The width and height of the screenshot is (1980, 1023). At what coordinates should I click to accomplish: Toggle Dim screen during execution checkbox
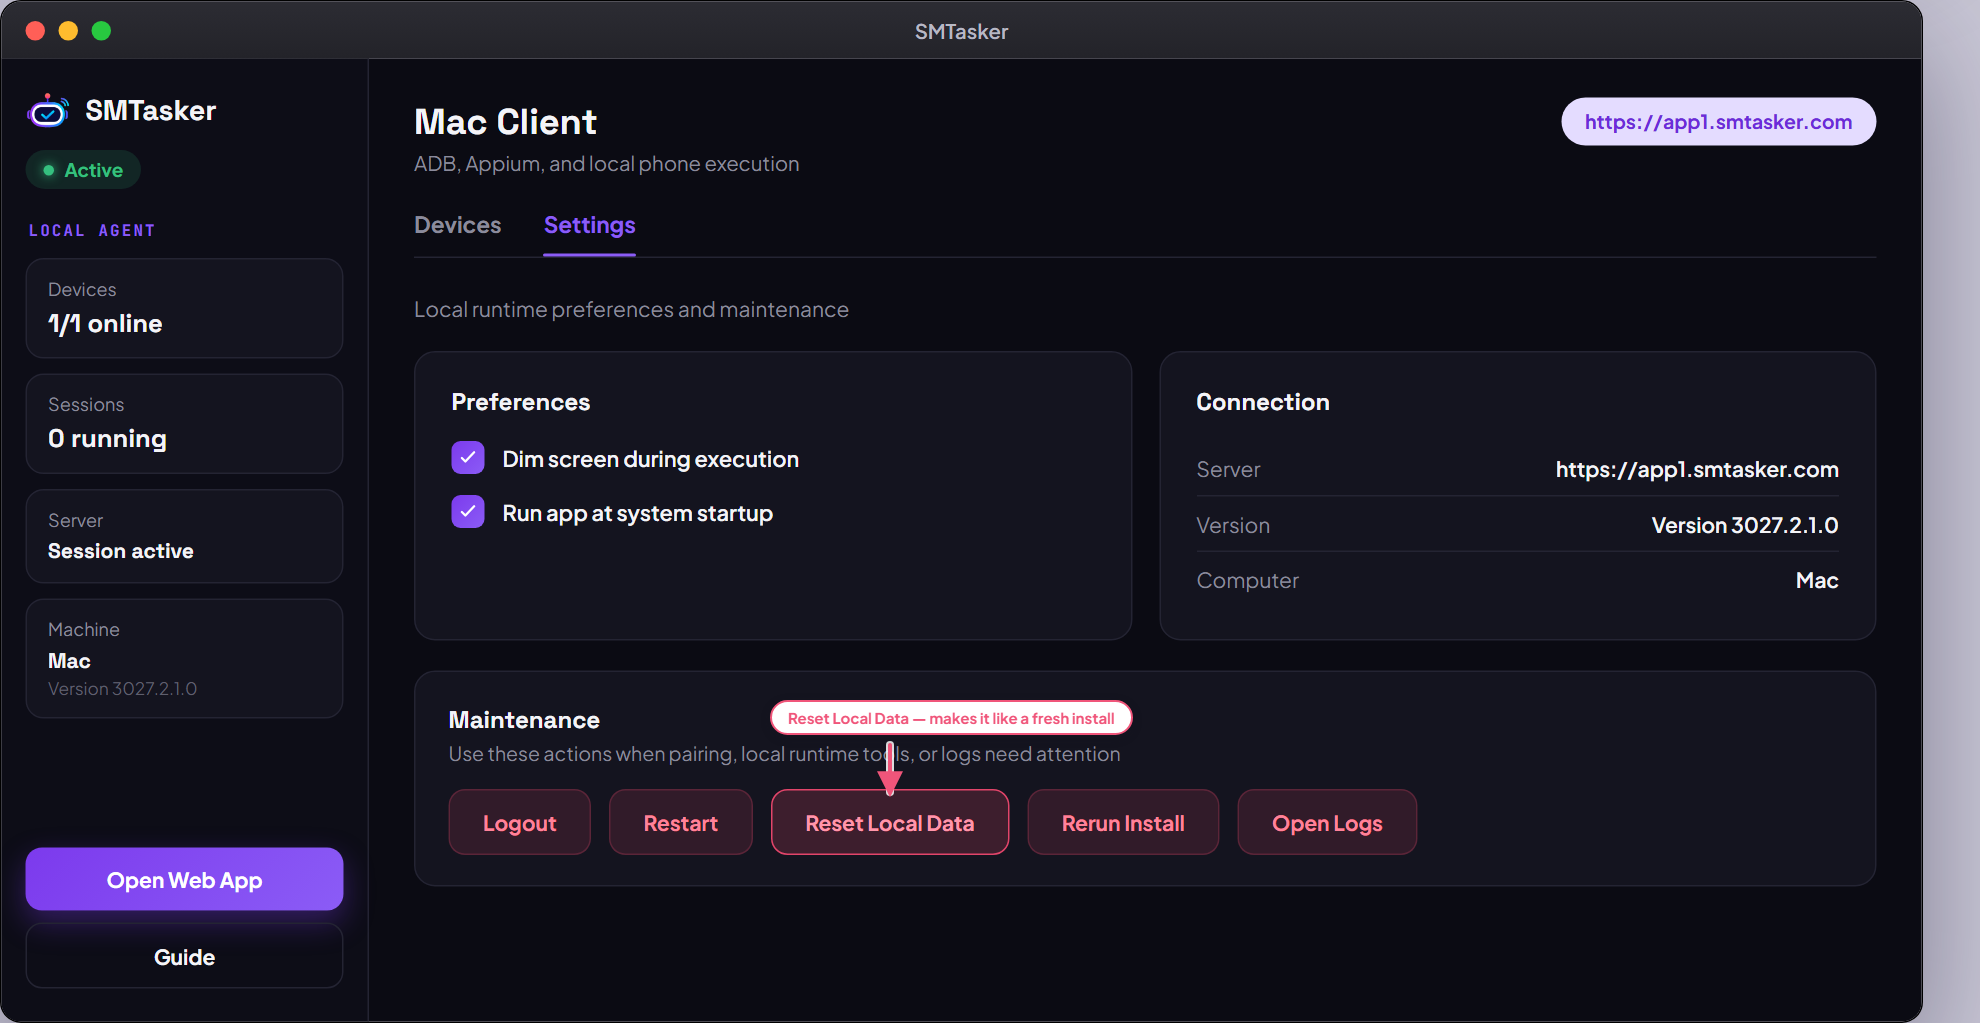coord(468,458)
